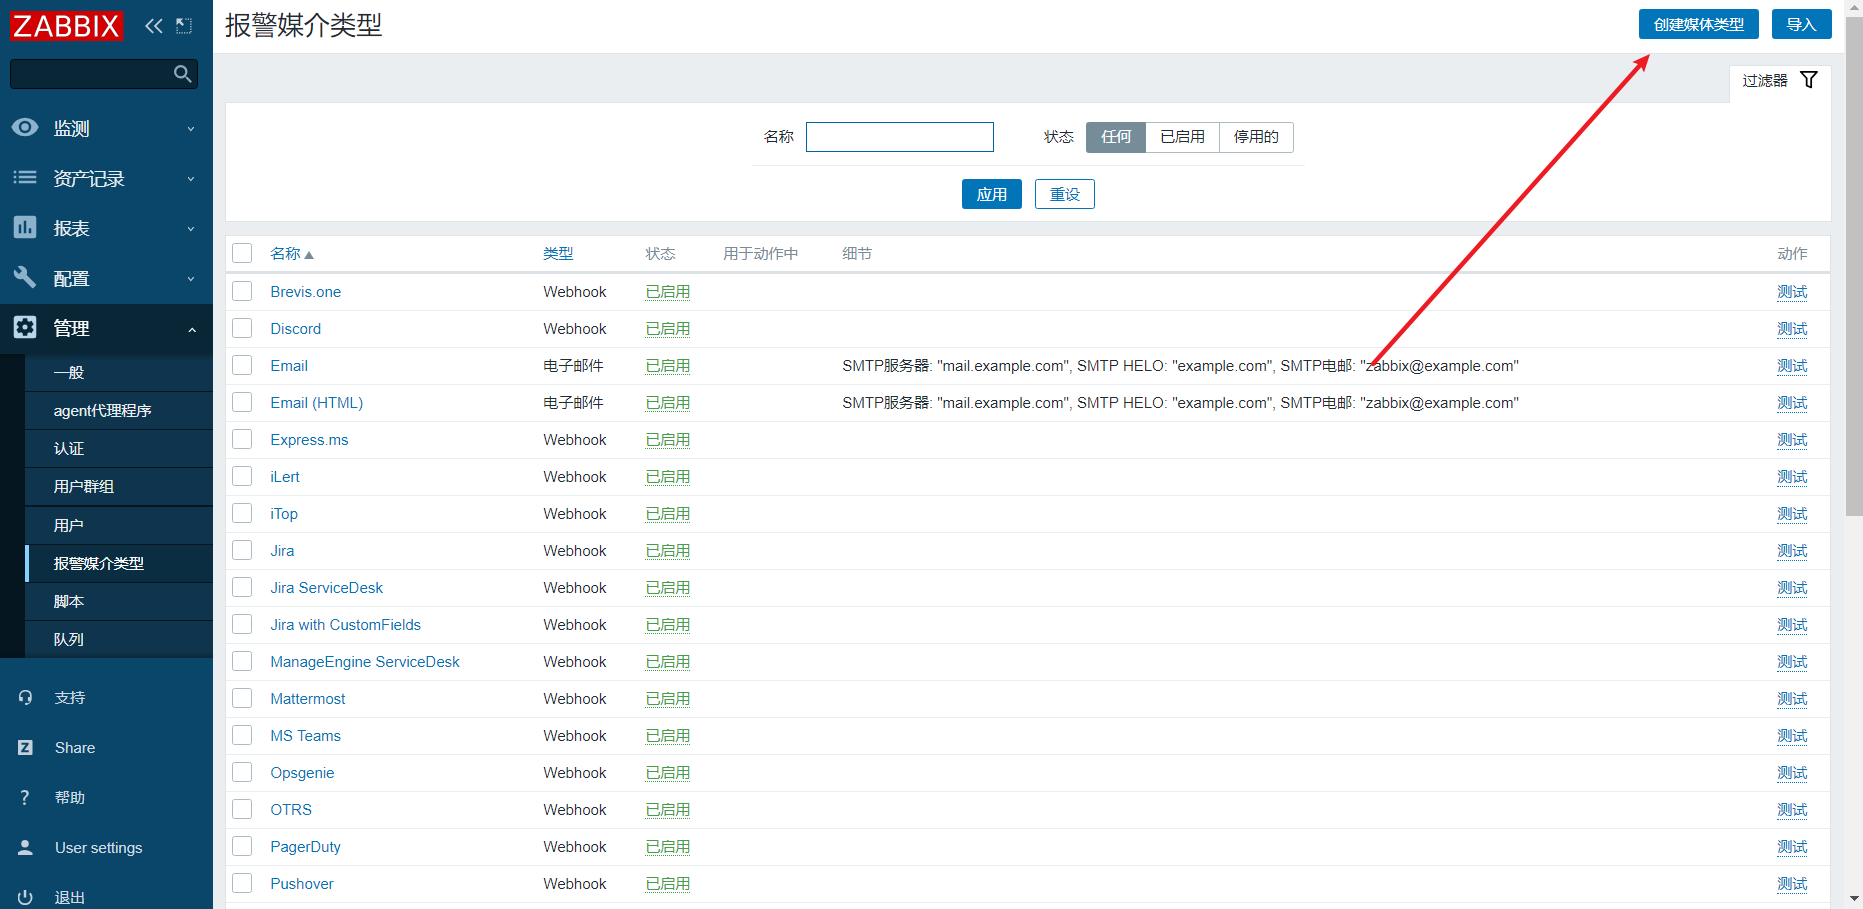Click the filter funnel icon
This screenshot has height=909, width=1863.
click(x=1809, y=80)
